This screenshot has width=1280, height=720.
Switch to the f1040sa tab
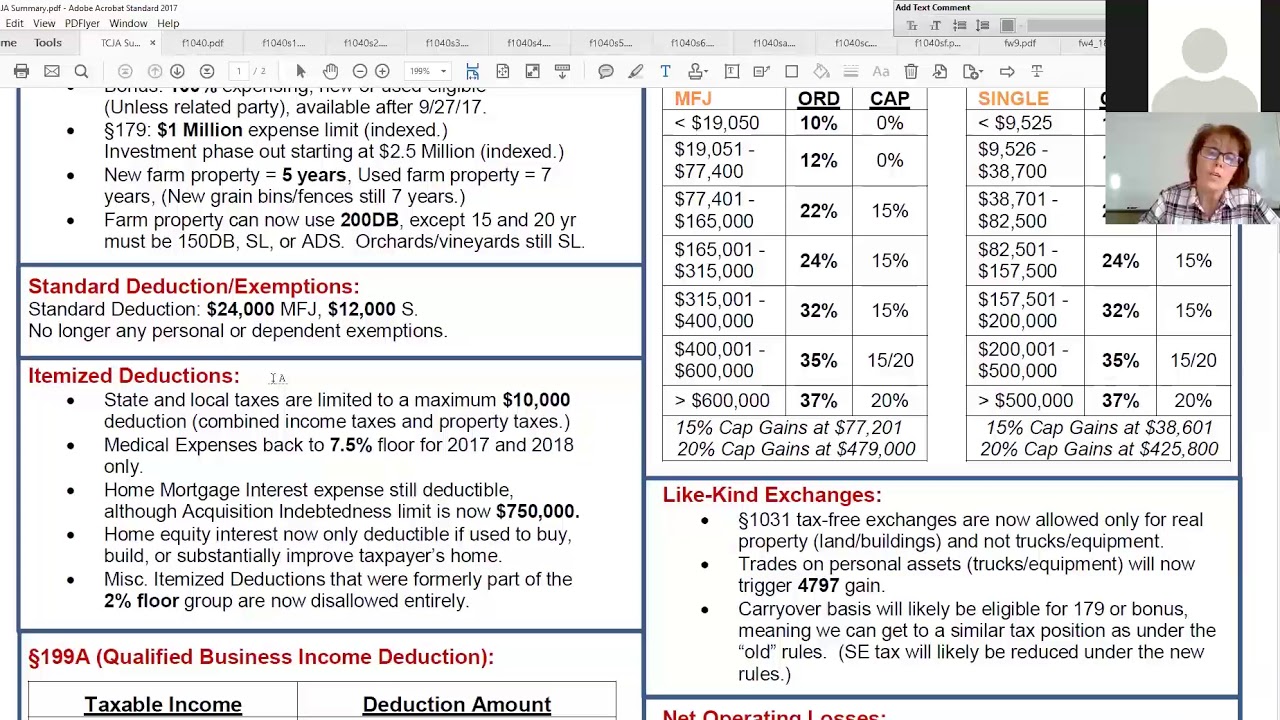[x=774, y=43]
